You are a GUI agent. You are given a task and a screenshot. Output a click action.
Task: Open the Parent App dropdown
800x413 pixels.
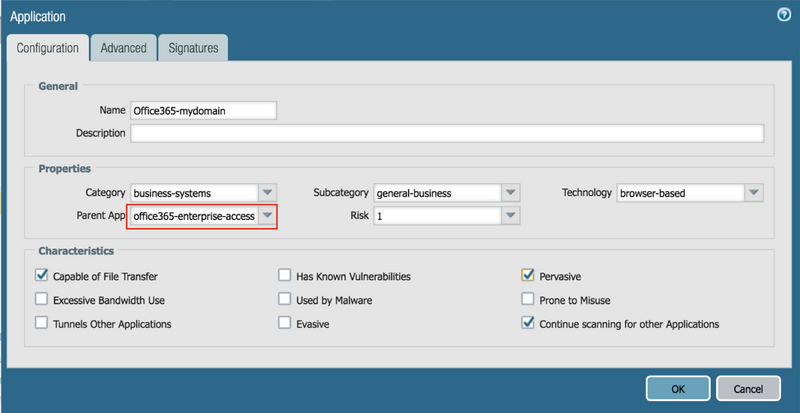(267, 215)
